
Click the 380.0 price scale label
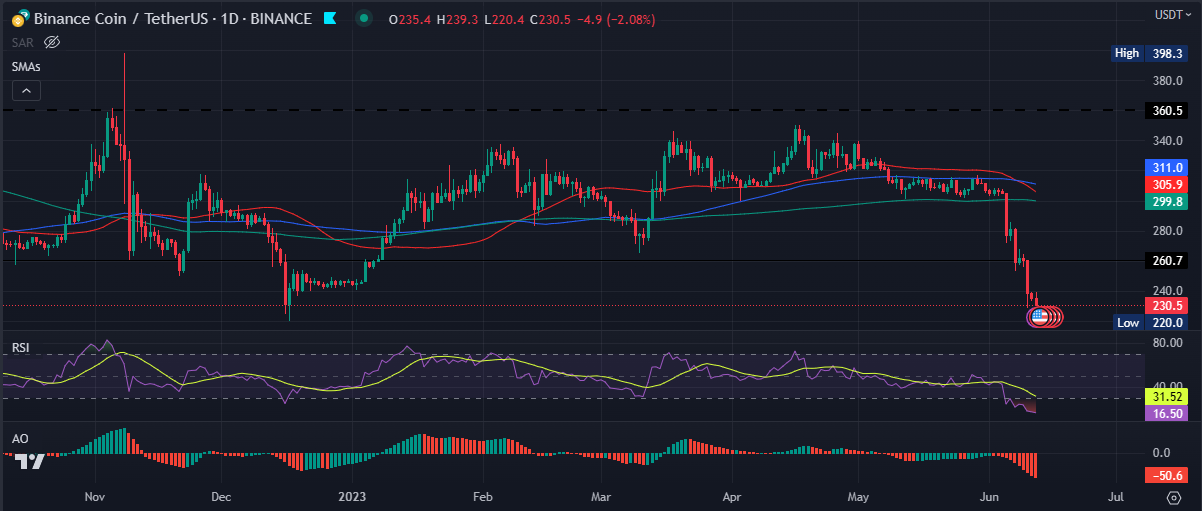1169,80
